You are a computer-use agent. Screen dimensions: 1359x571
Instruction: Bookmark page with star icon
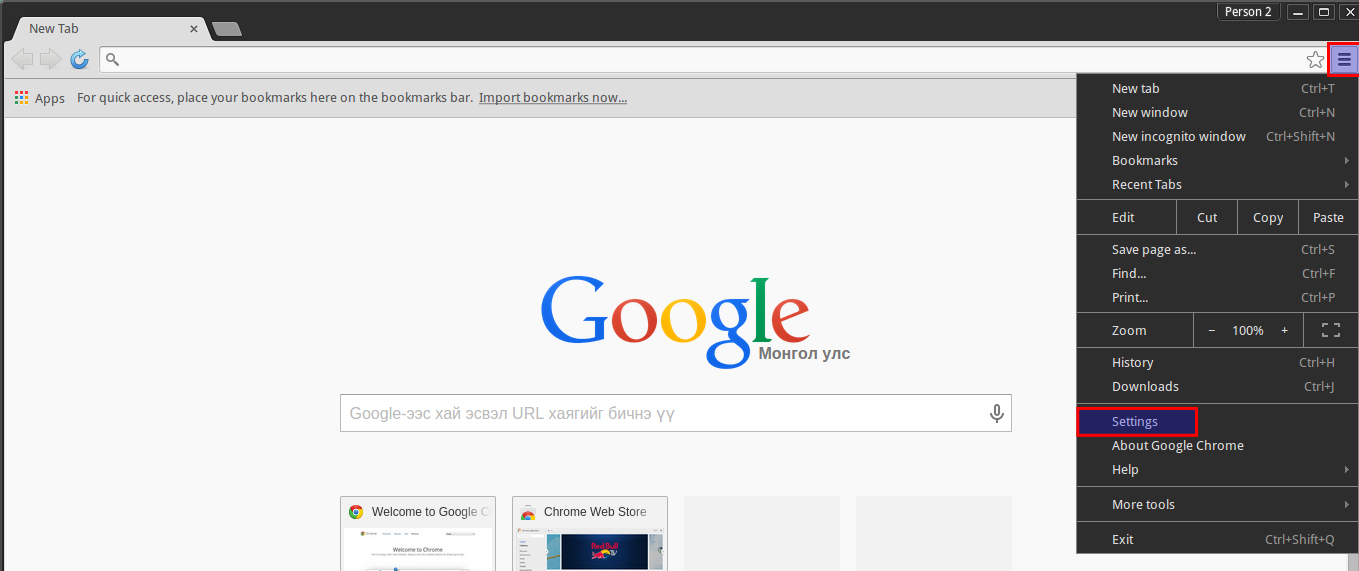(x=1315, y=60)
